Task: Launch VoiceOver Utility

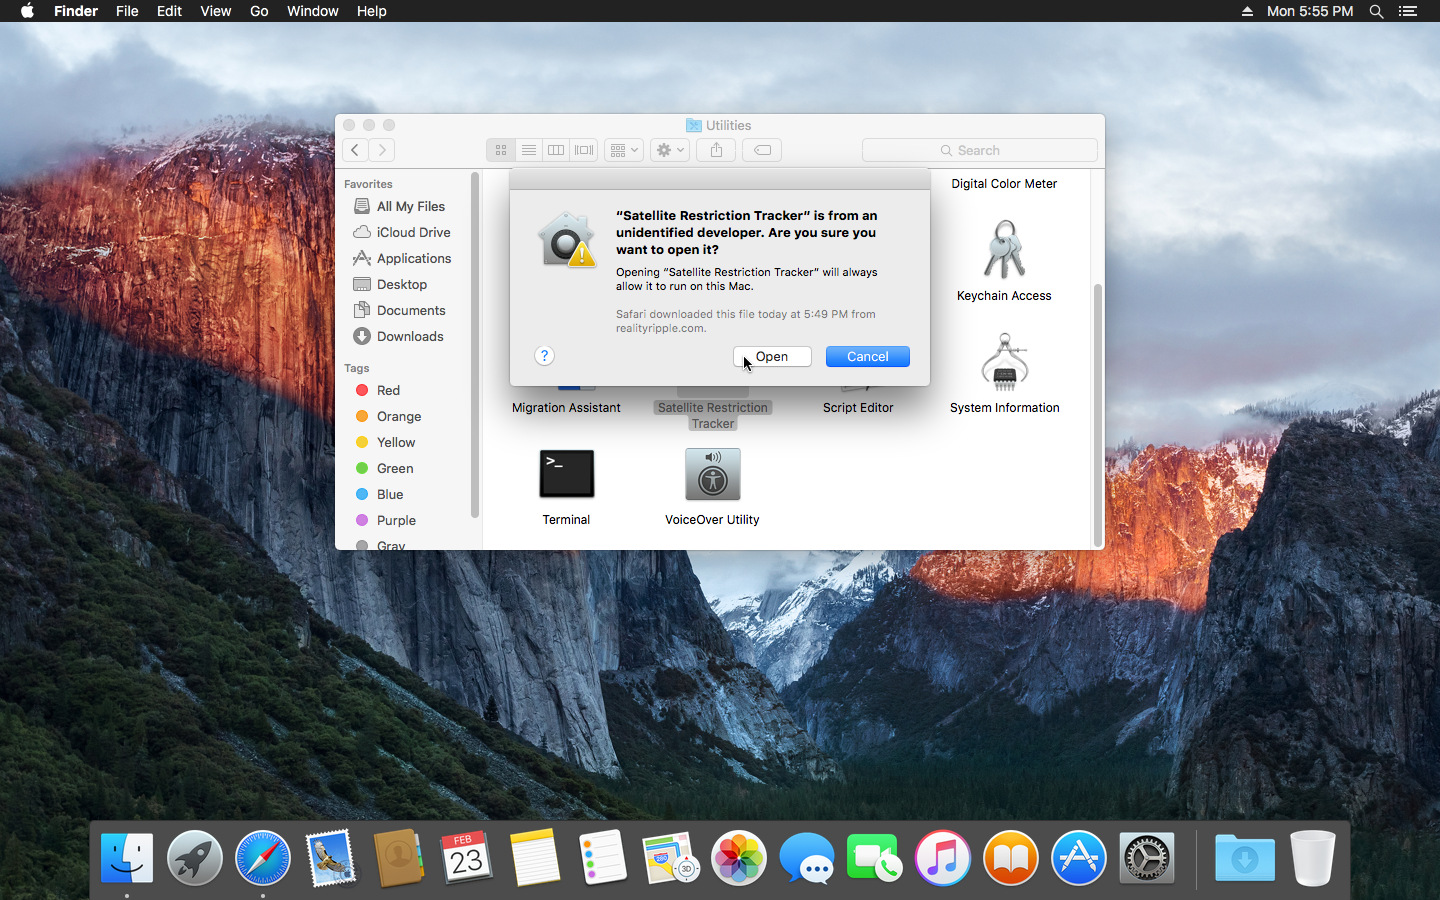Action: point(712,474)
